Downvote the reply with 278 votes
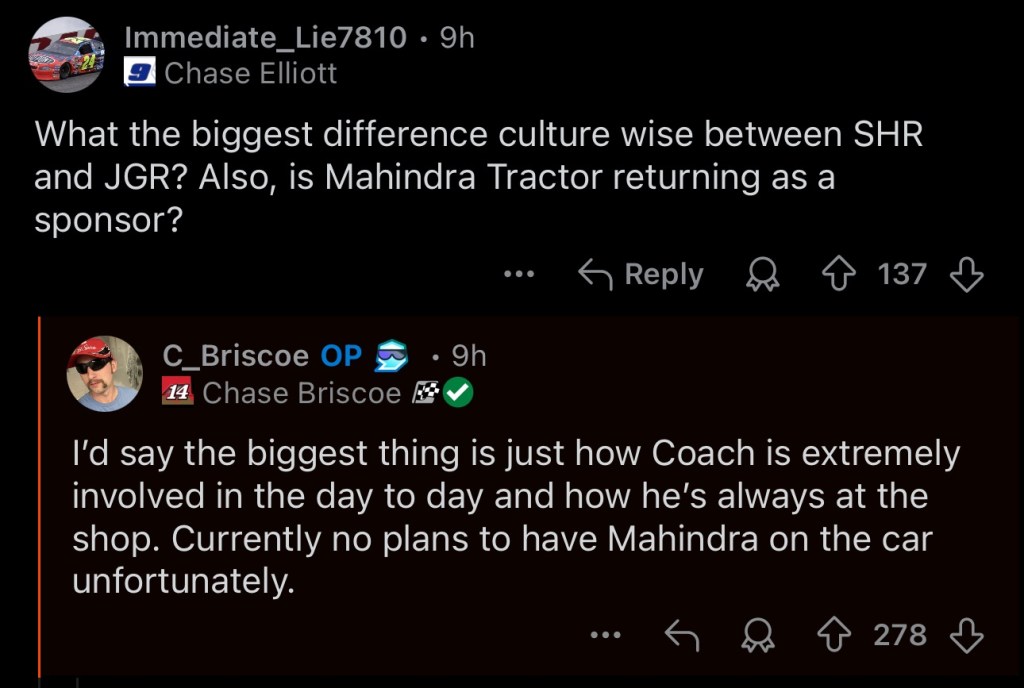 [x=967, y=634]
